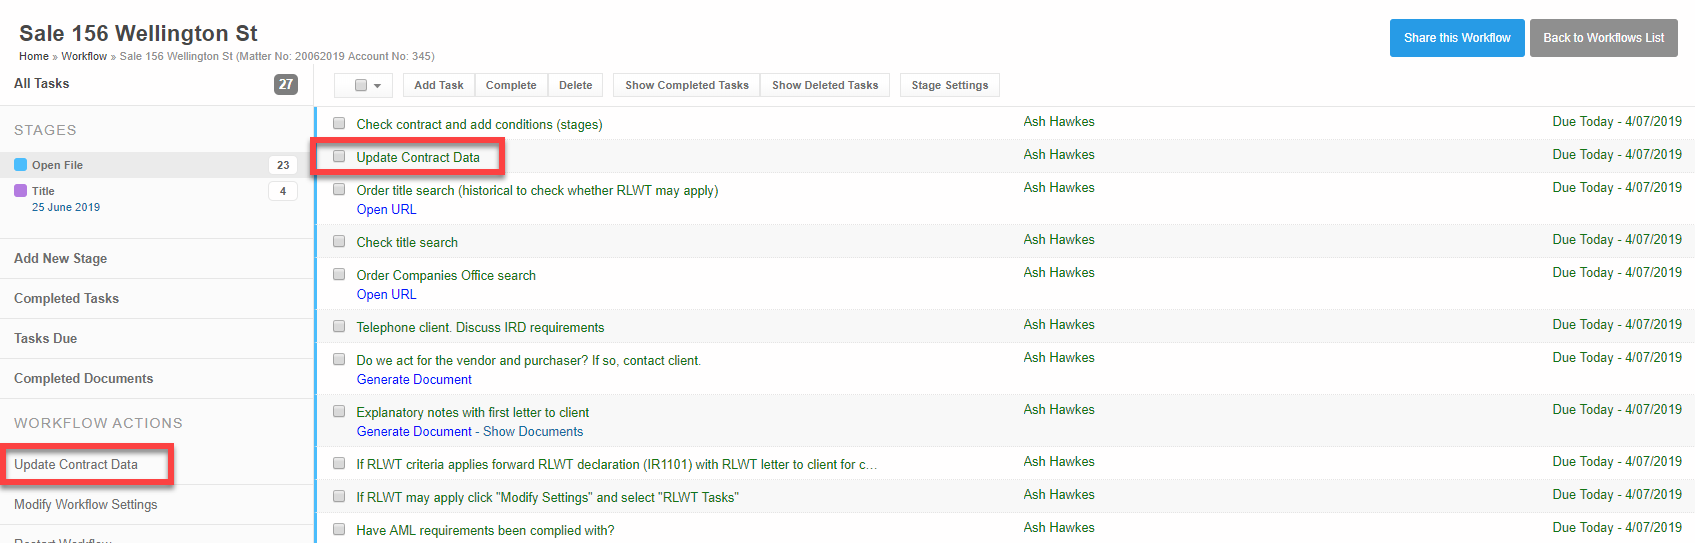Click the purple Title stage color square
The width and height of the screenshot is (1695, 543).
[x=21, y=191]
